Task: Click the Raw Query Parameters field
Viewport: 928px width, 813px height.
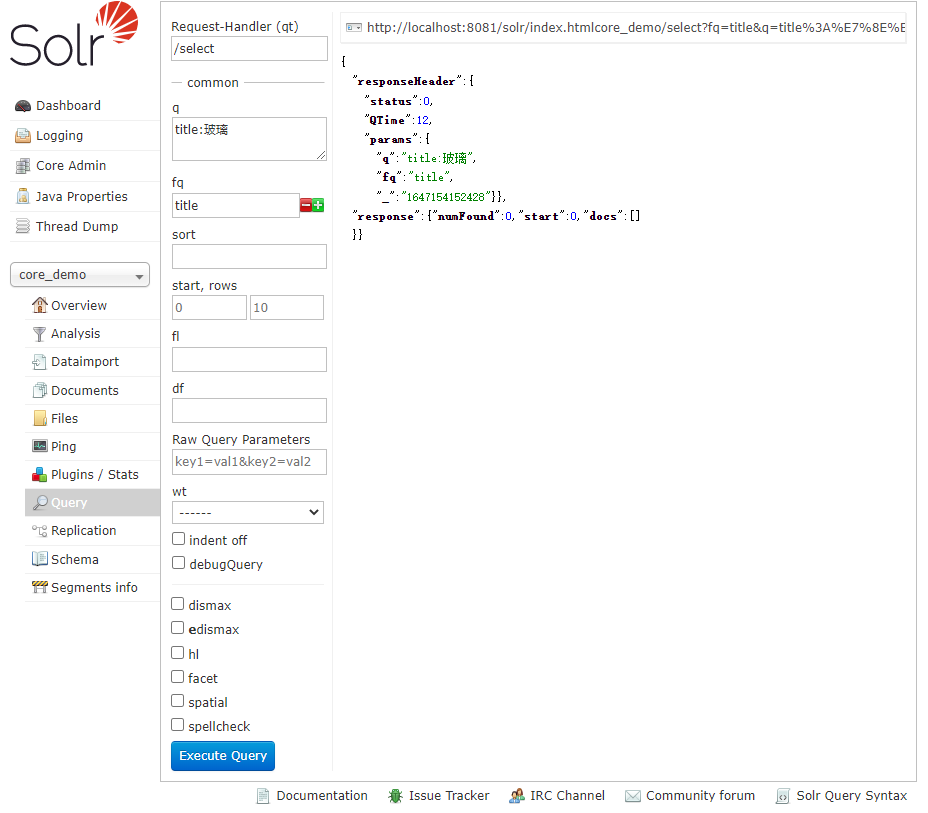Action: click(x=249, y=462)
